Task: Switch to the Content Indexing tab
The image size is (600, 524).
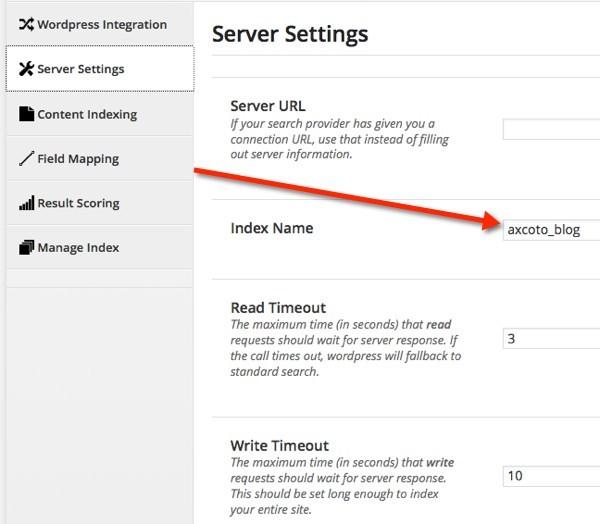Action: click(99, 114)
